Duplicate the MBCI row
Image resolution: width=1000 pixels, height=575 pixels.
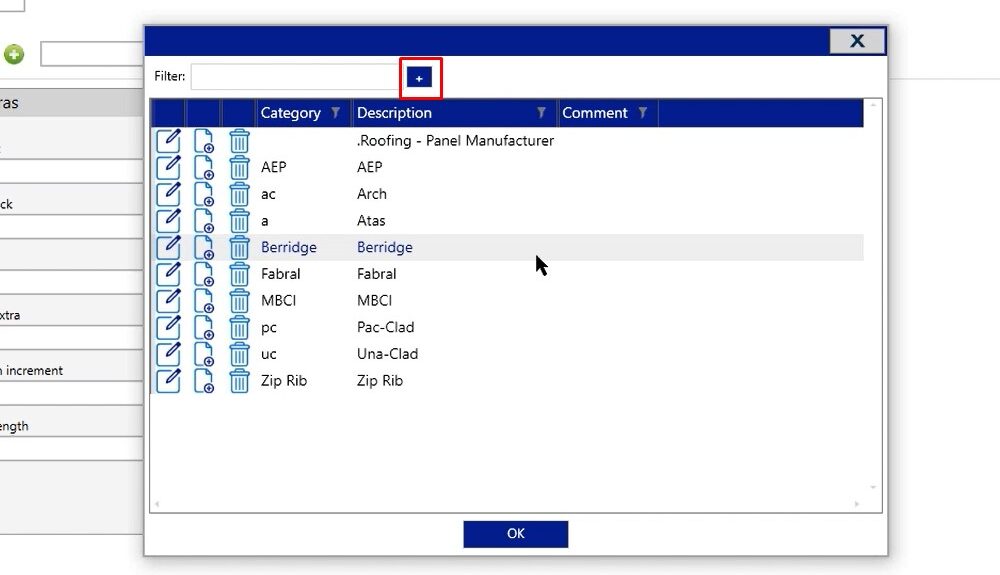tap(204, 302)
